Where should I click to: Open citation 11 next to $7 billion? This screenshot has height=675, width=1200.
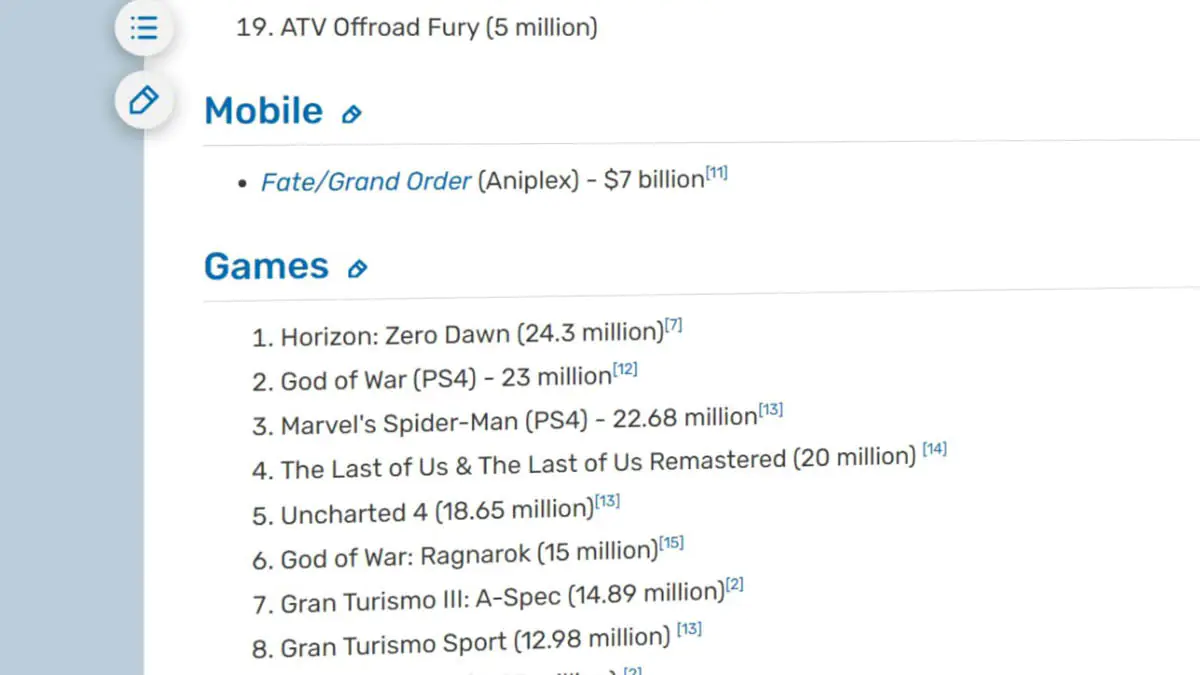pos(716,174)
